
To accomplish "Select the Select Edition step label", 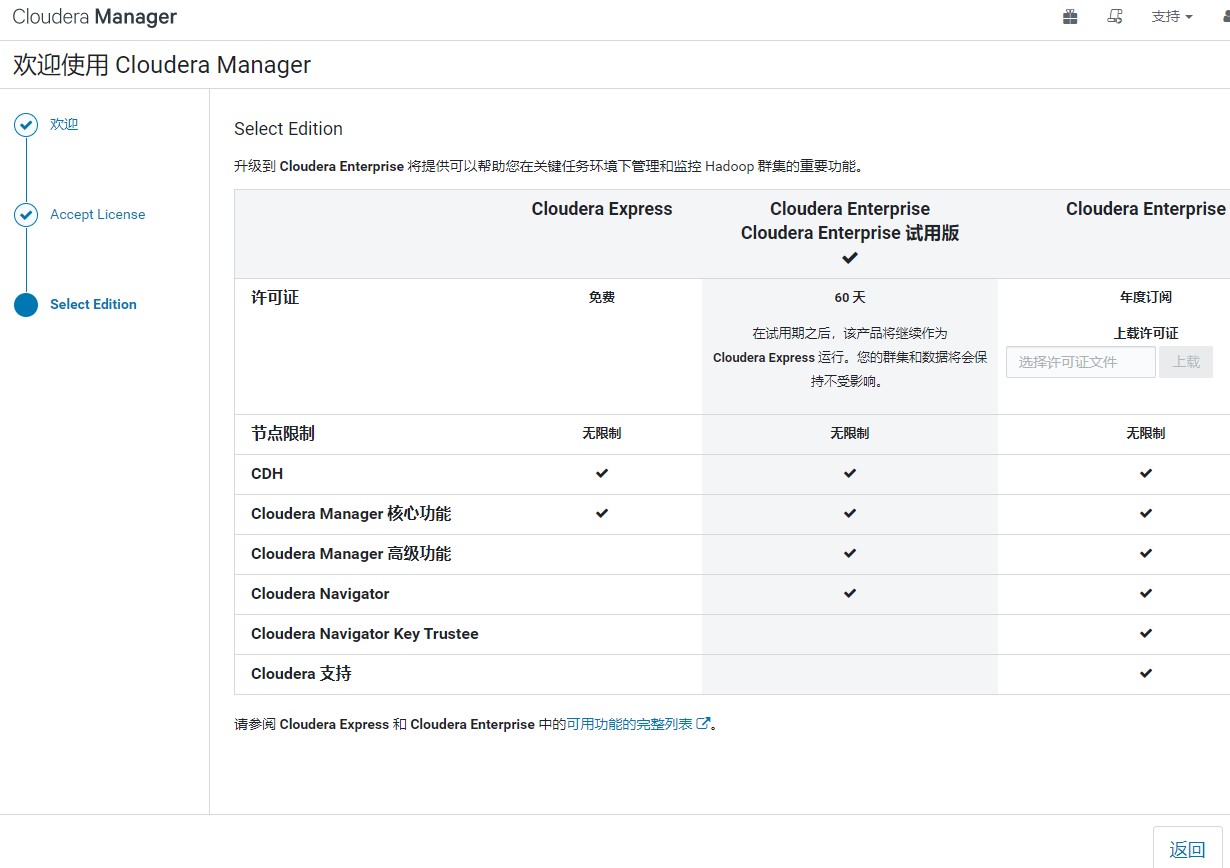I will coord(93,305).
